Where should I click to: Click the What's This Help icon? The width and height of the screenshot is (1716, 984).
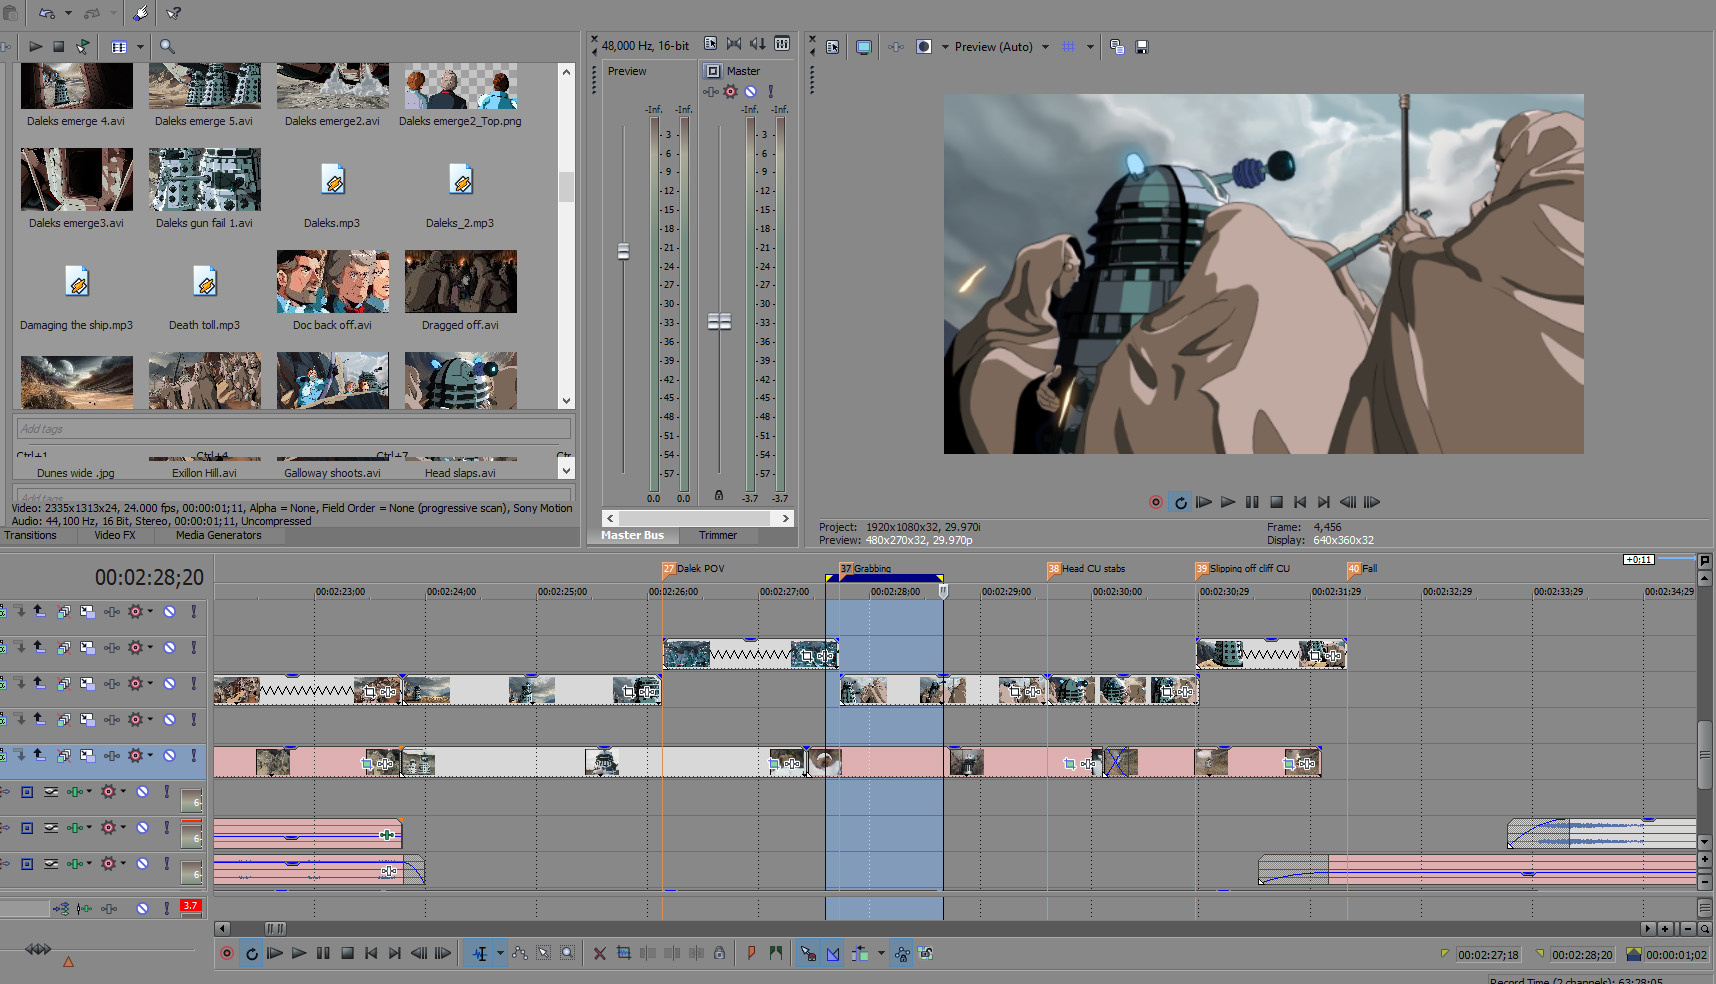tap(173, 13)
